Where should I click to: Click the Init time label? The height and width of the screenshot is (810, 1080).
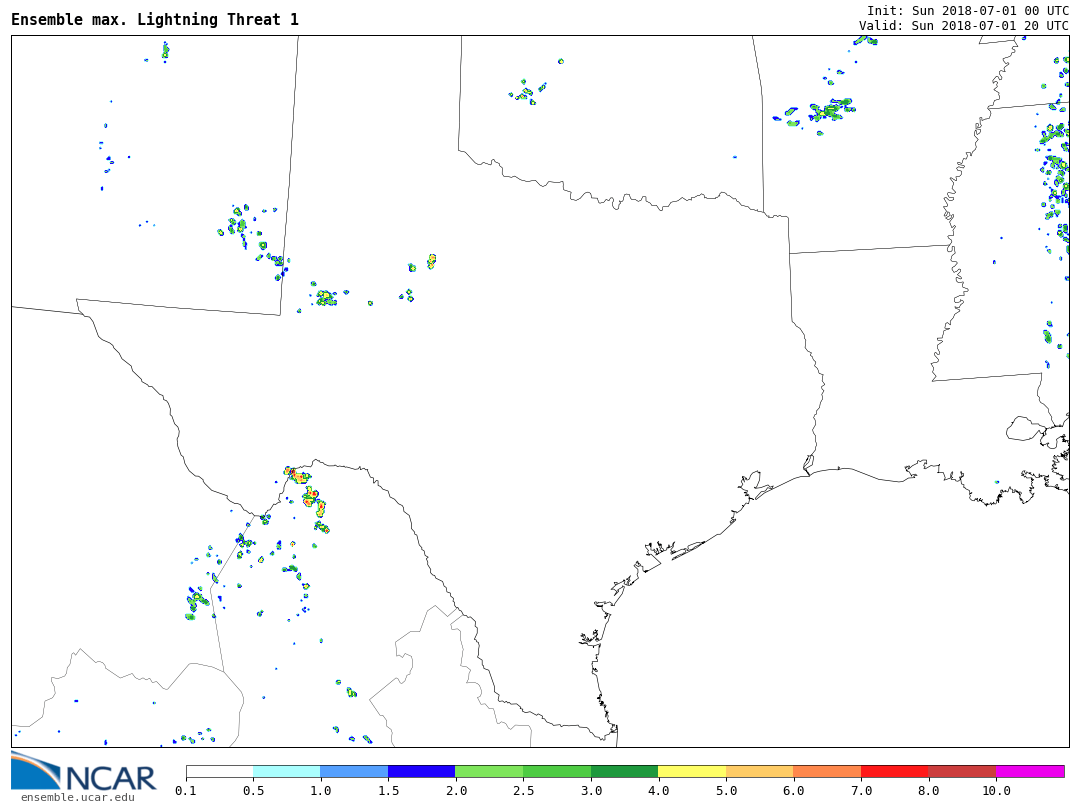click(967, 10)
